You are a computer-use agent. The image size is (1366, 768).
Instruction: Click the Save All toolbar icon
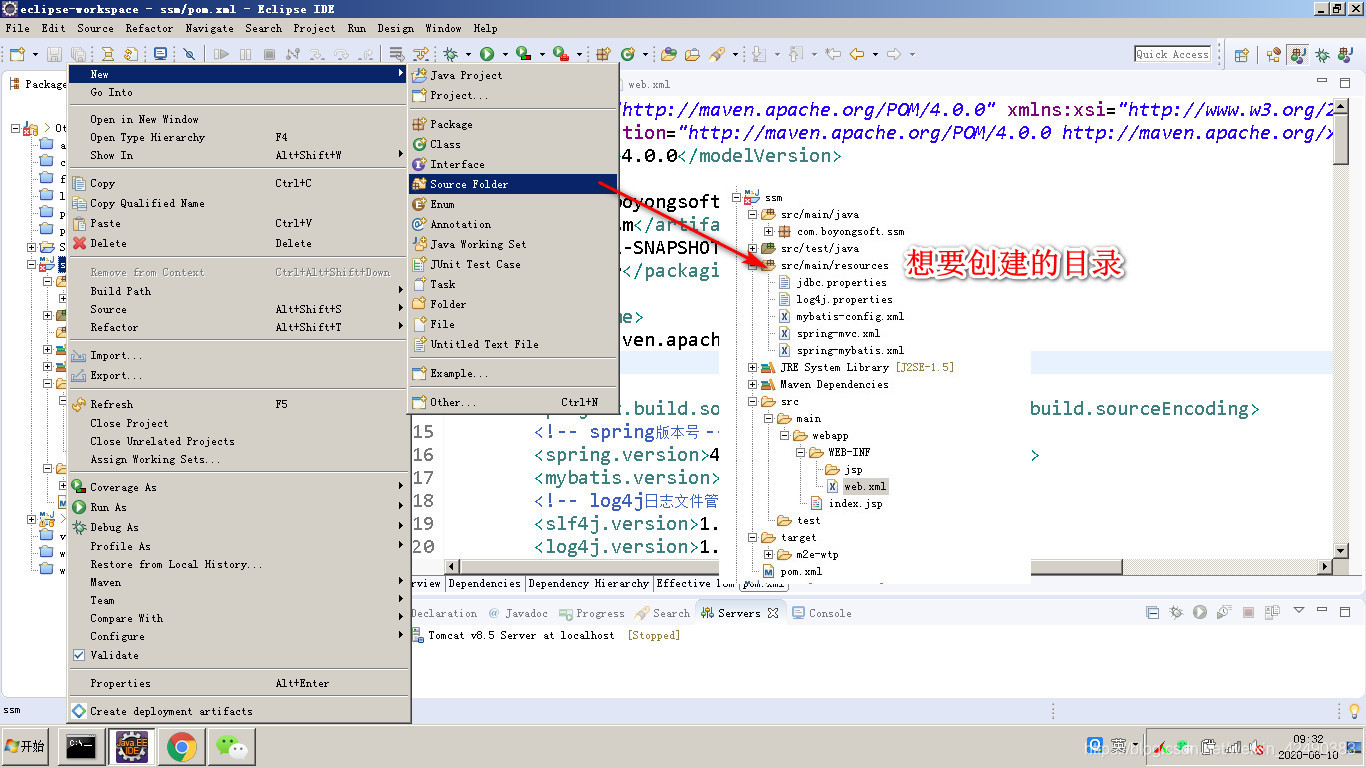click(x=78, y=54)
